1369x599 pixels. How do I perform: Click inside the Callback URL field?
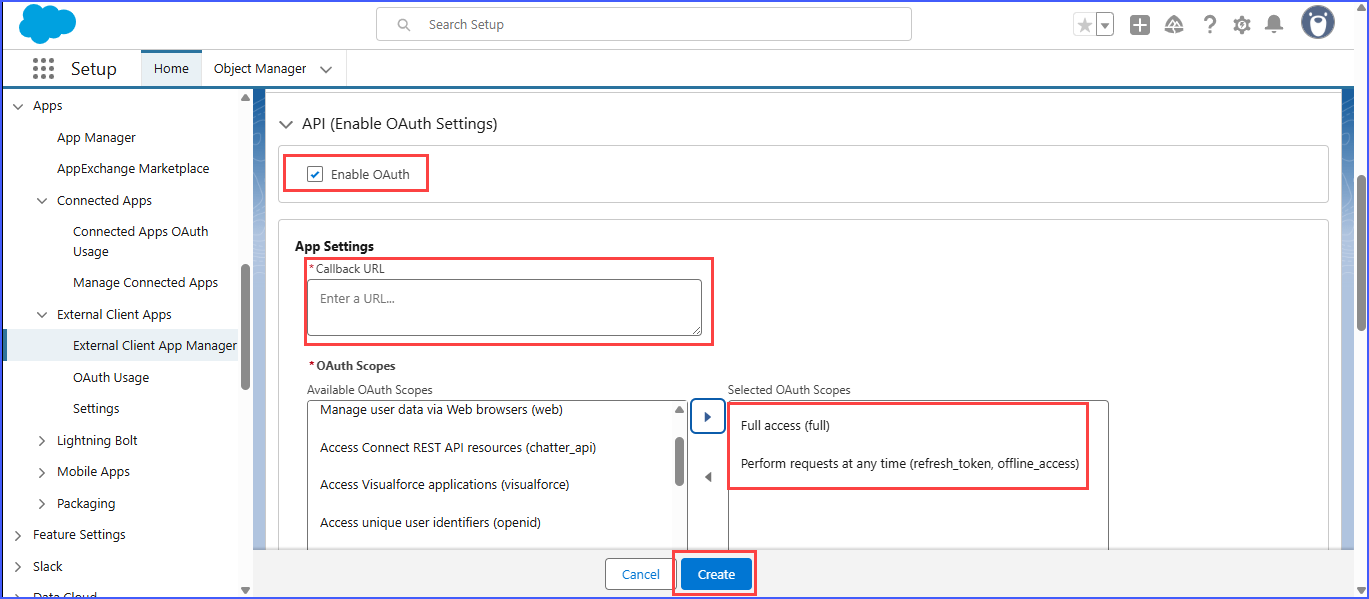[x=504, y=307]
